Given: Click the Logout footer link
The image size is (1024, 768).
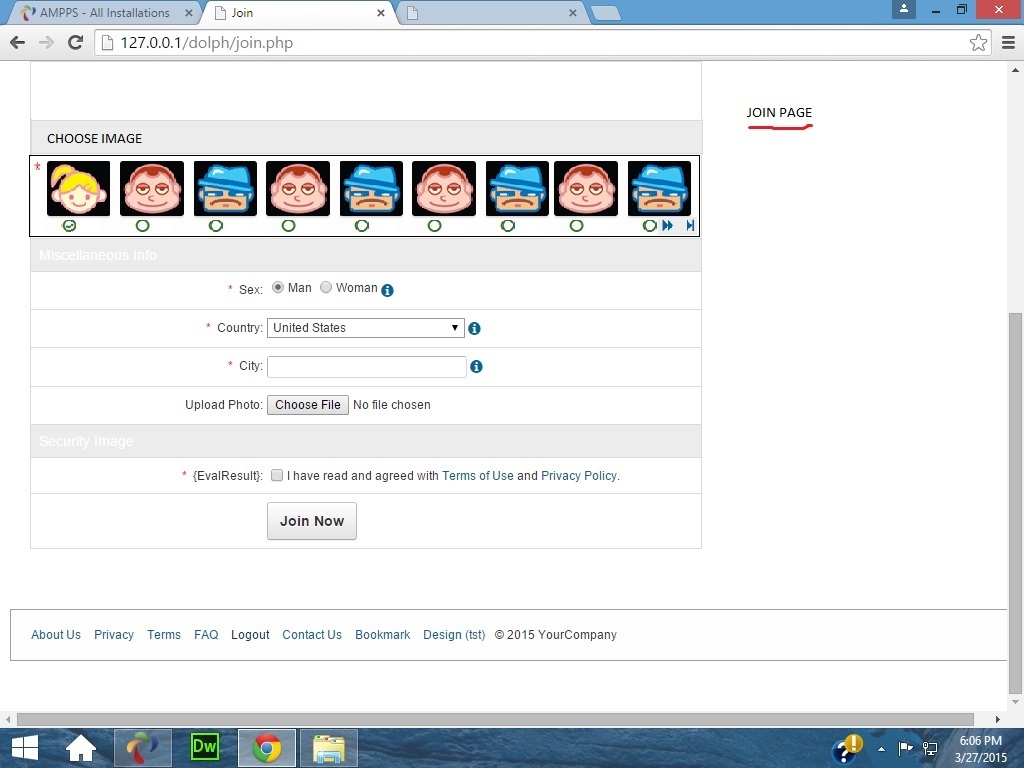Looking at the screenshot, I should [250, 635].
